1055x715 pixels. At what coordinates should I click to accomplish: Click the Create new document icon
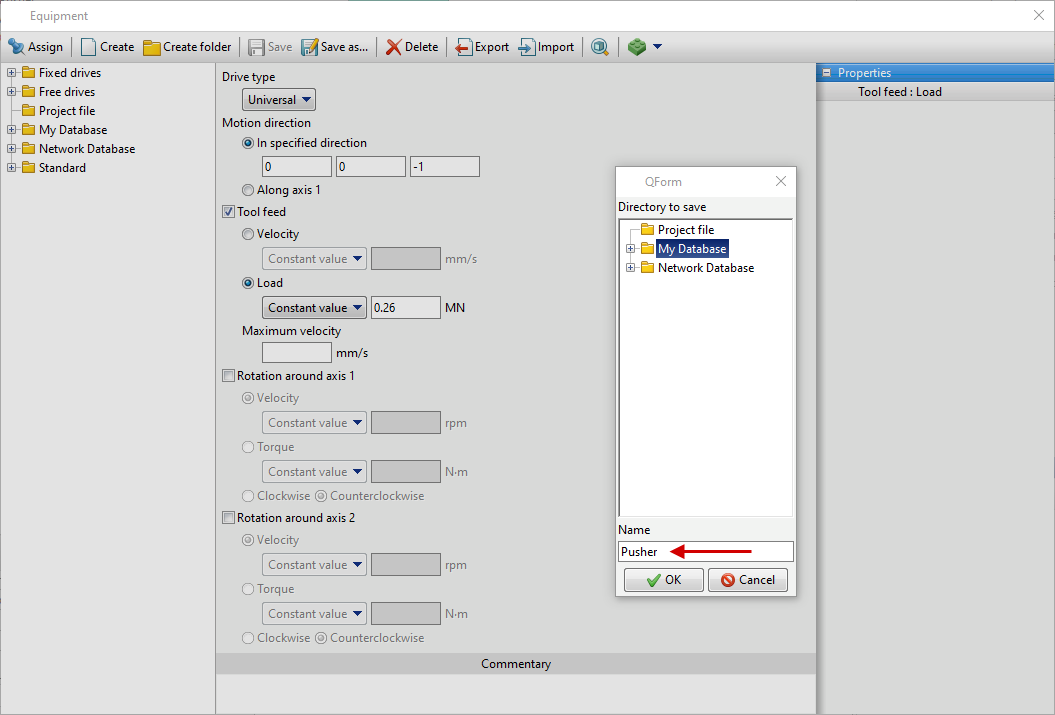[89, 47]
